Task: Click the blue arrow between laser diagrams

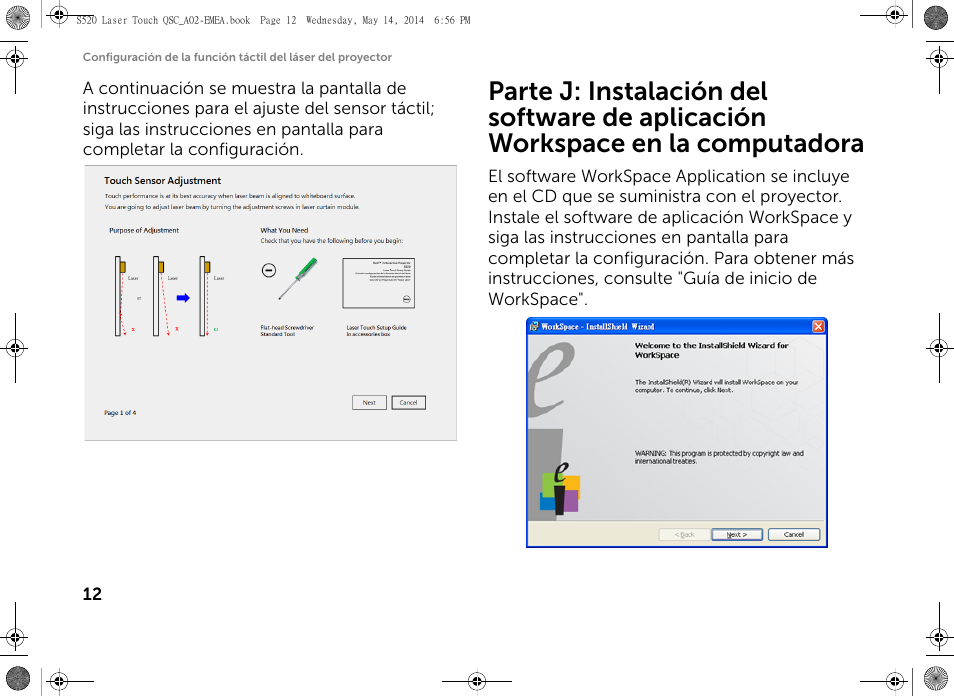Action: (183, 297)
